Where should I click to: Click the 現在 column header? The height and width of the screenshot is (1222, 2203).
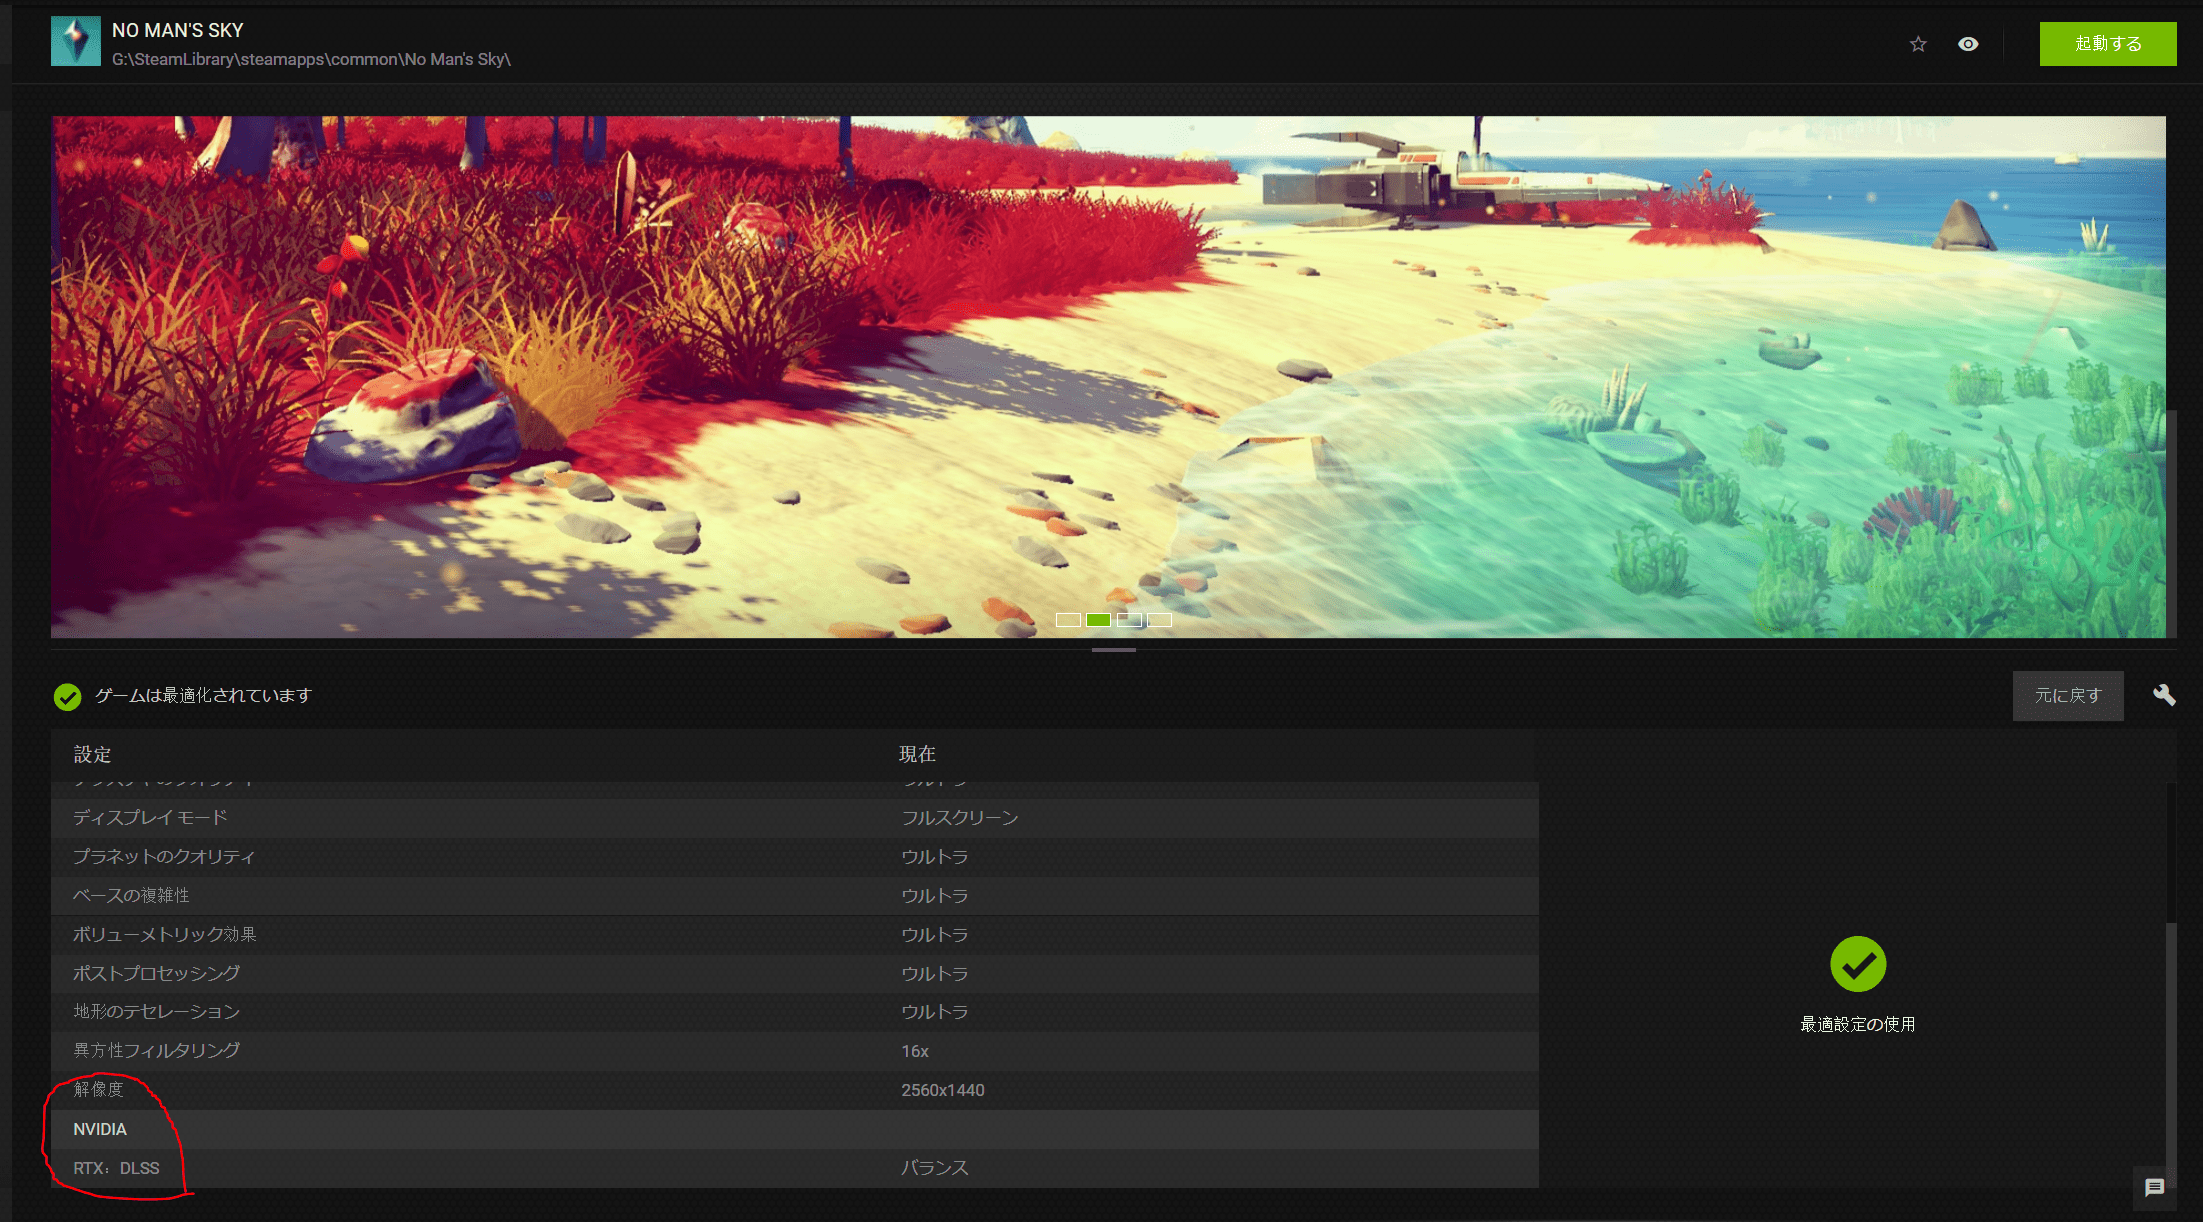pyautogui.click(x=917, y=754)
